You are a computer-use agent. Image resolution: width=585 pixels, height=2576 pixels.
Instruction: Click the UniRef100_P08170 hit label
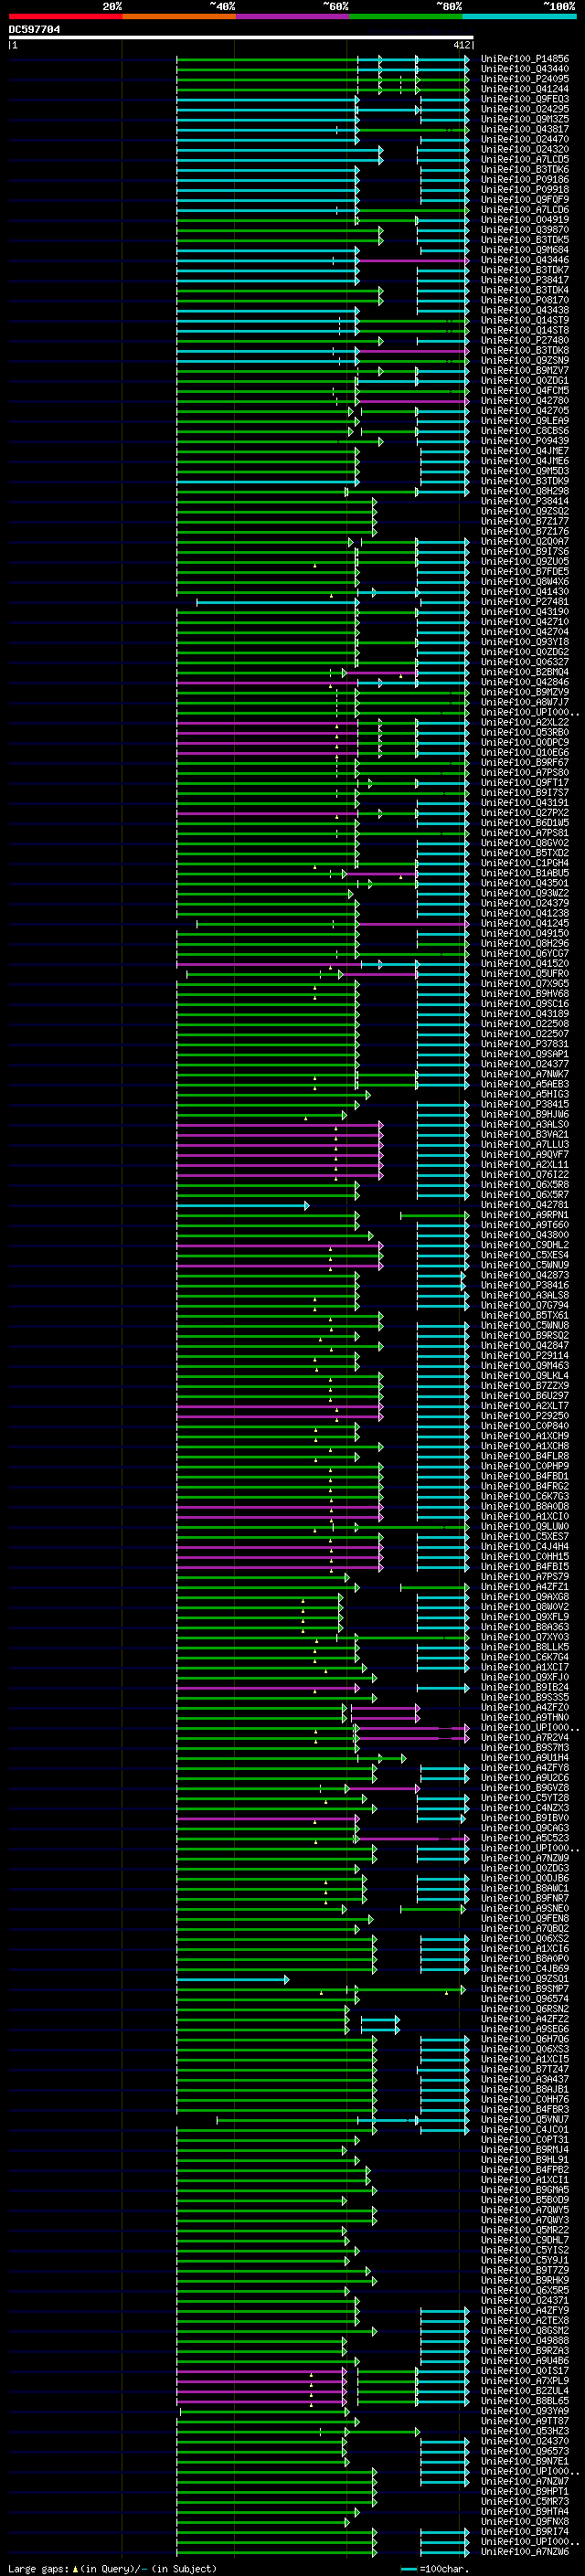click(525, 300)
